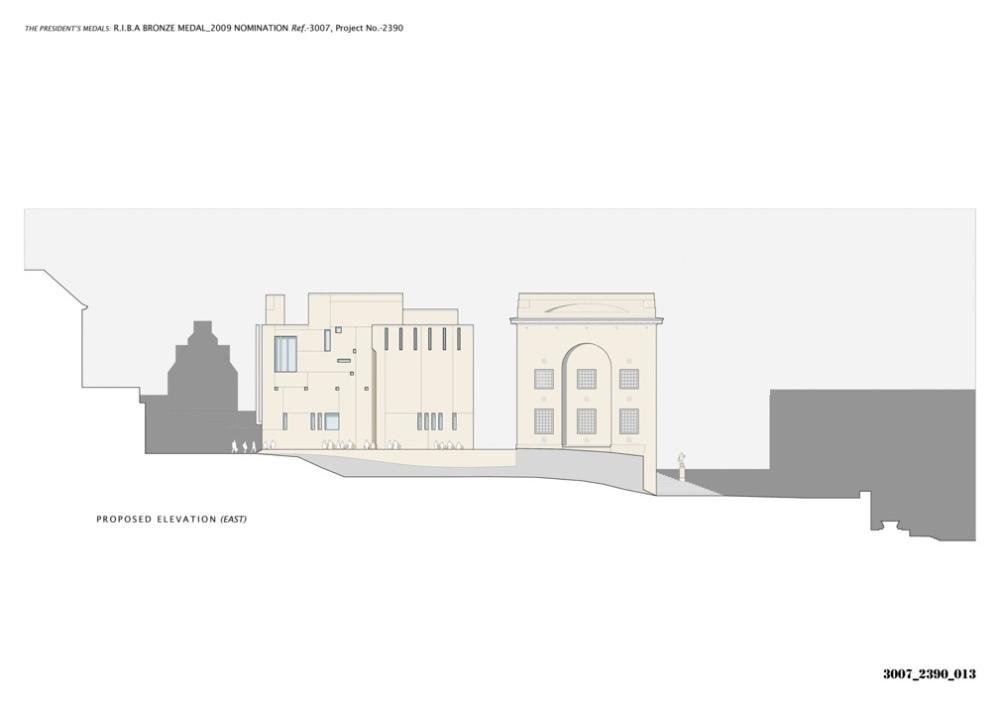Click the "Ref.-3007, Project No.-2390" text
The height and width of the screenshot is (708, 1000).
click(347, 28)
